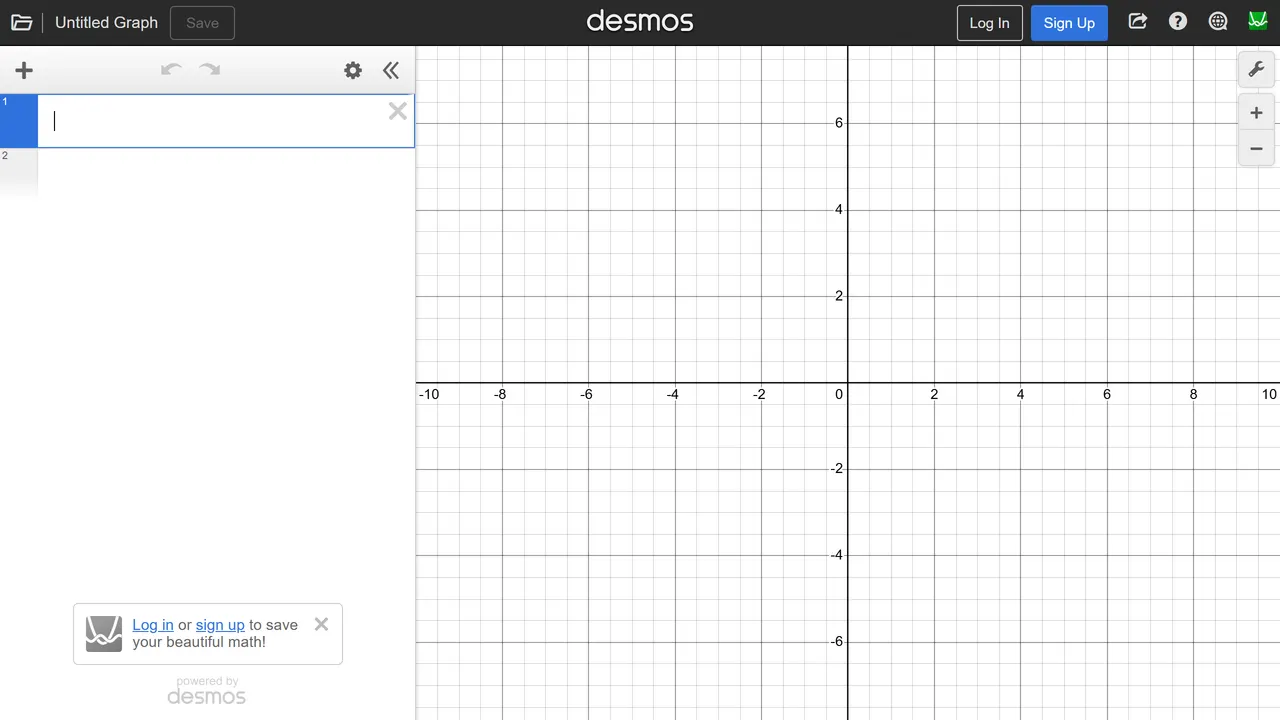Open the Share Graph icon

pos(1138,21)
